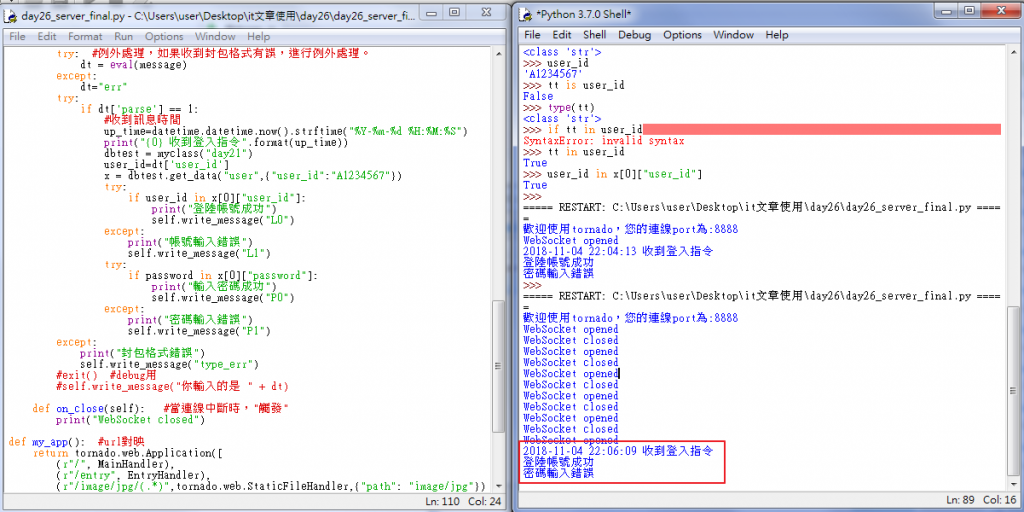Click the 'A1234567' output in Shell
This screenshot has height=512, width=1024.
point(553,74)
